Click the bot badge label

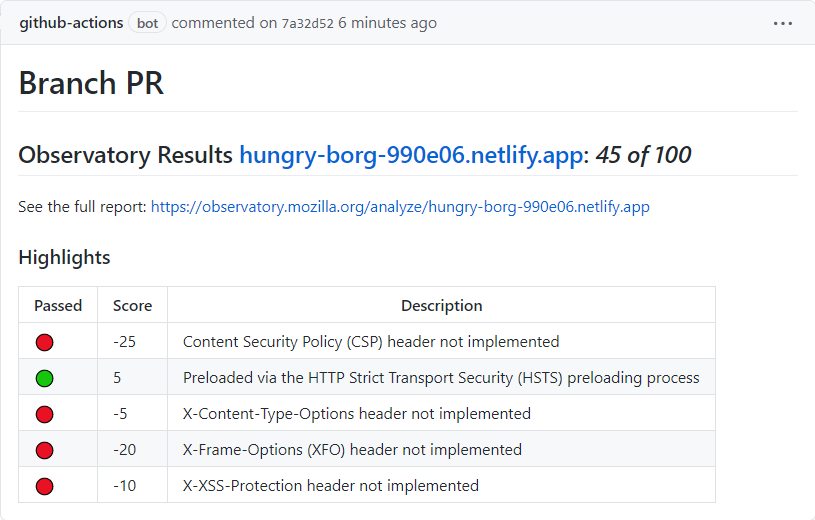147,23
